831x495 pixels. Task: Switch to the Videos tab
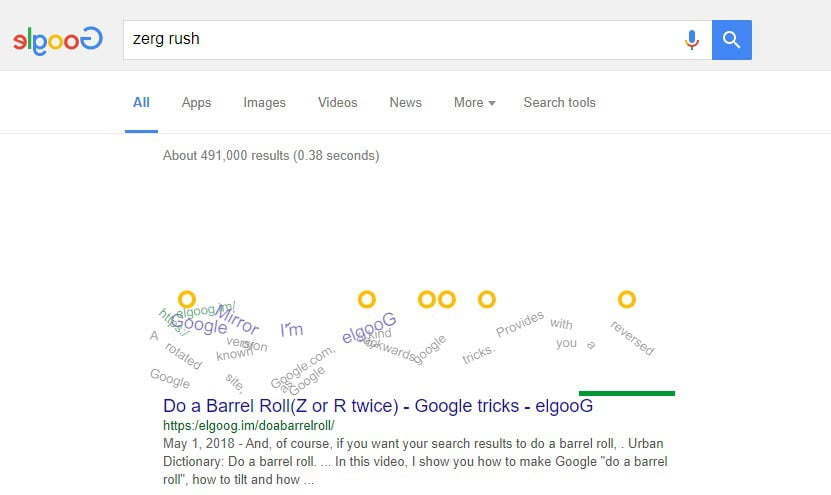pyautogui.click(x=338, y=102)
